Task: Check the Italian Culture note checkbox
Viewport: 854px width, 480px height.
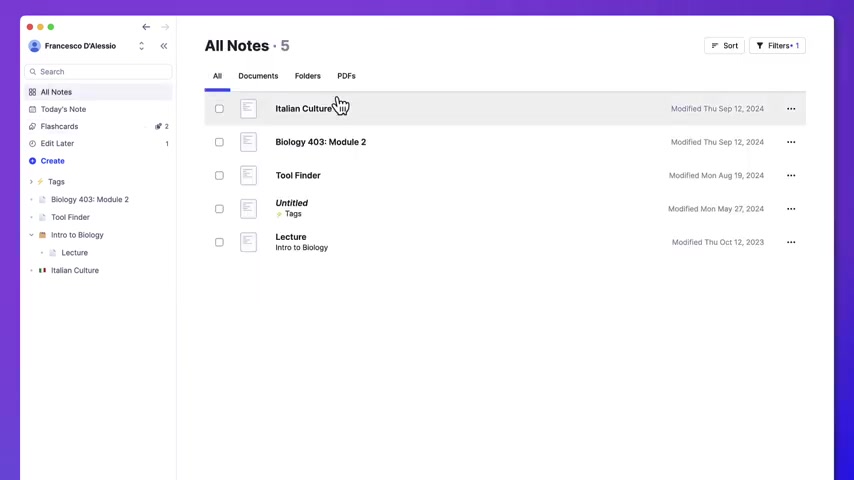Action: pyautogui.click(x=219, y=109)
